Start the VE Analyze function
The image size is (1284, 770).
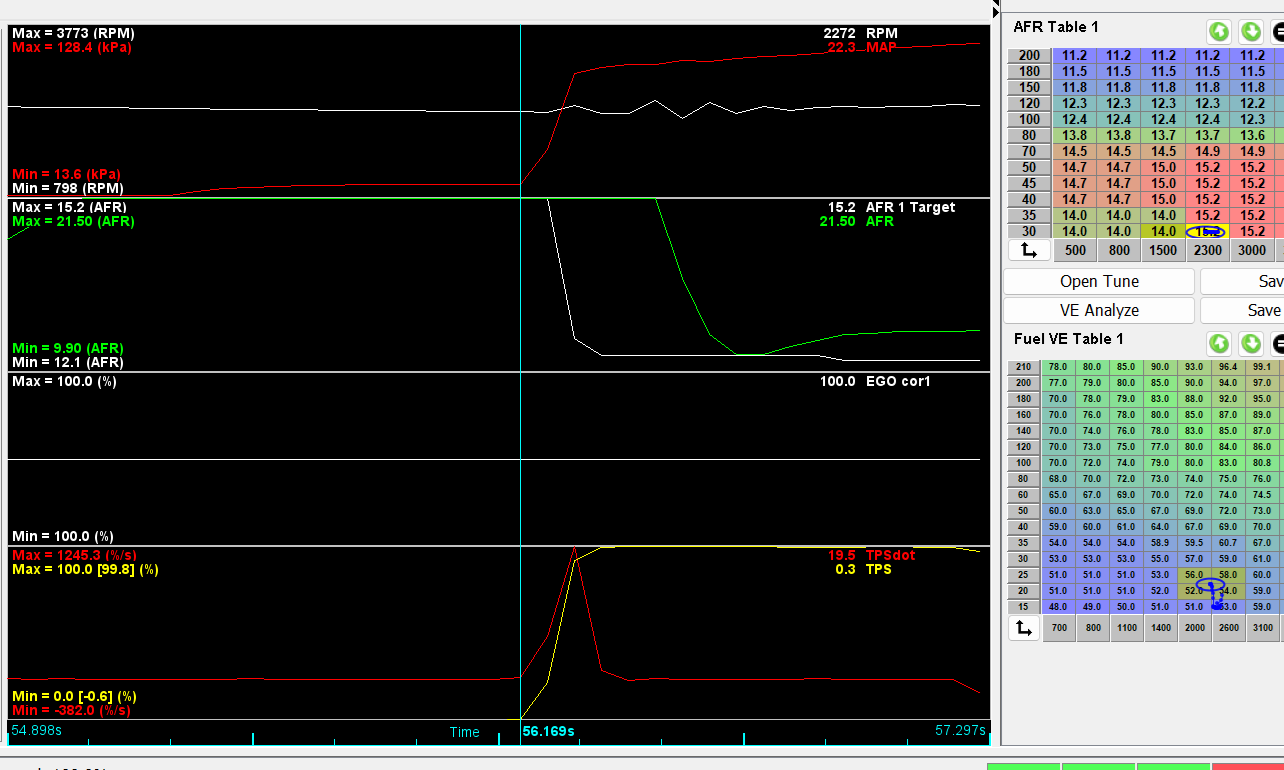tap(1099, 310)
